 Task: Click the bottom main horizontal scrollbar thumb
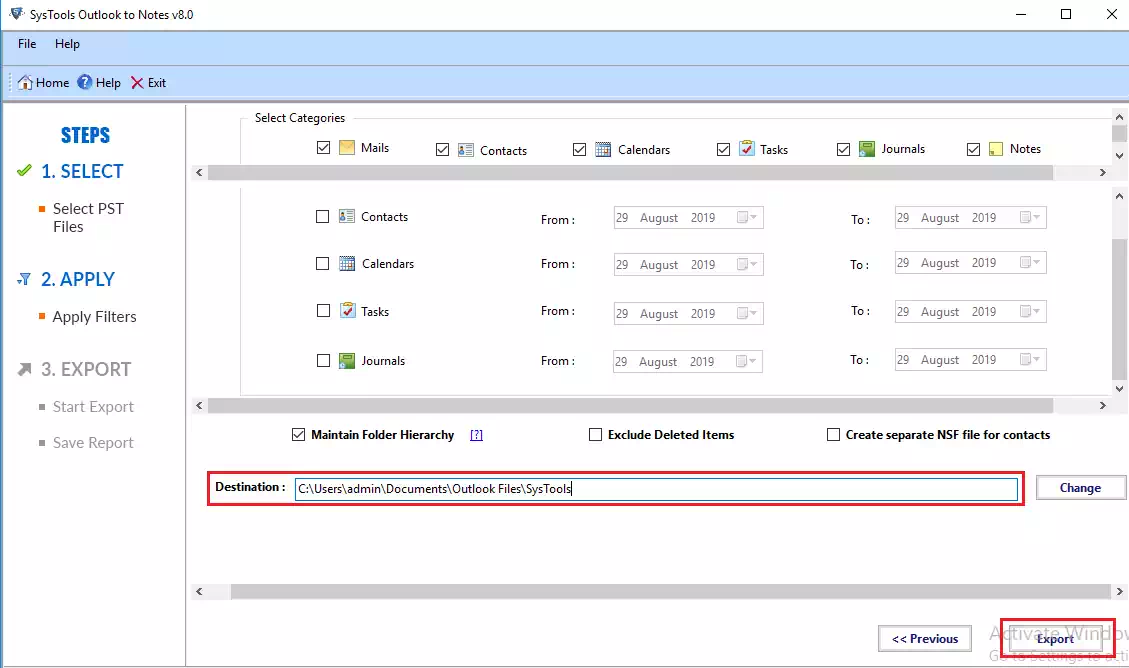pos(670,592)
